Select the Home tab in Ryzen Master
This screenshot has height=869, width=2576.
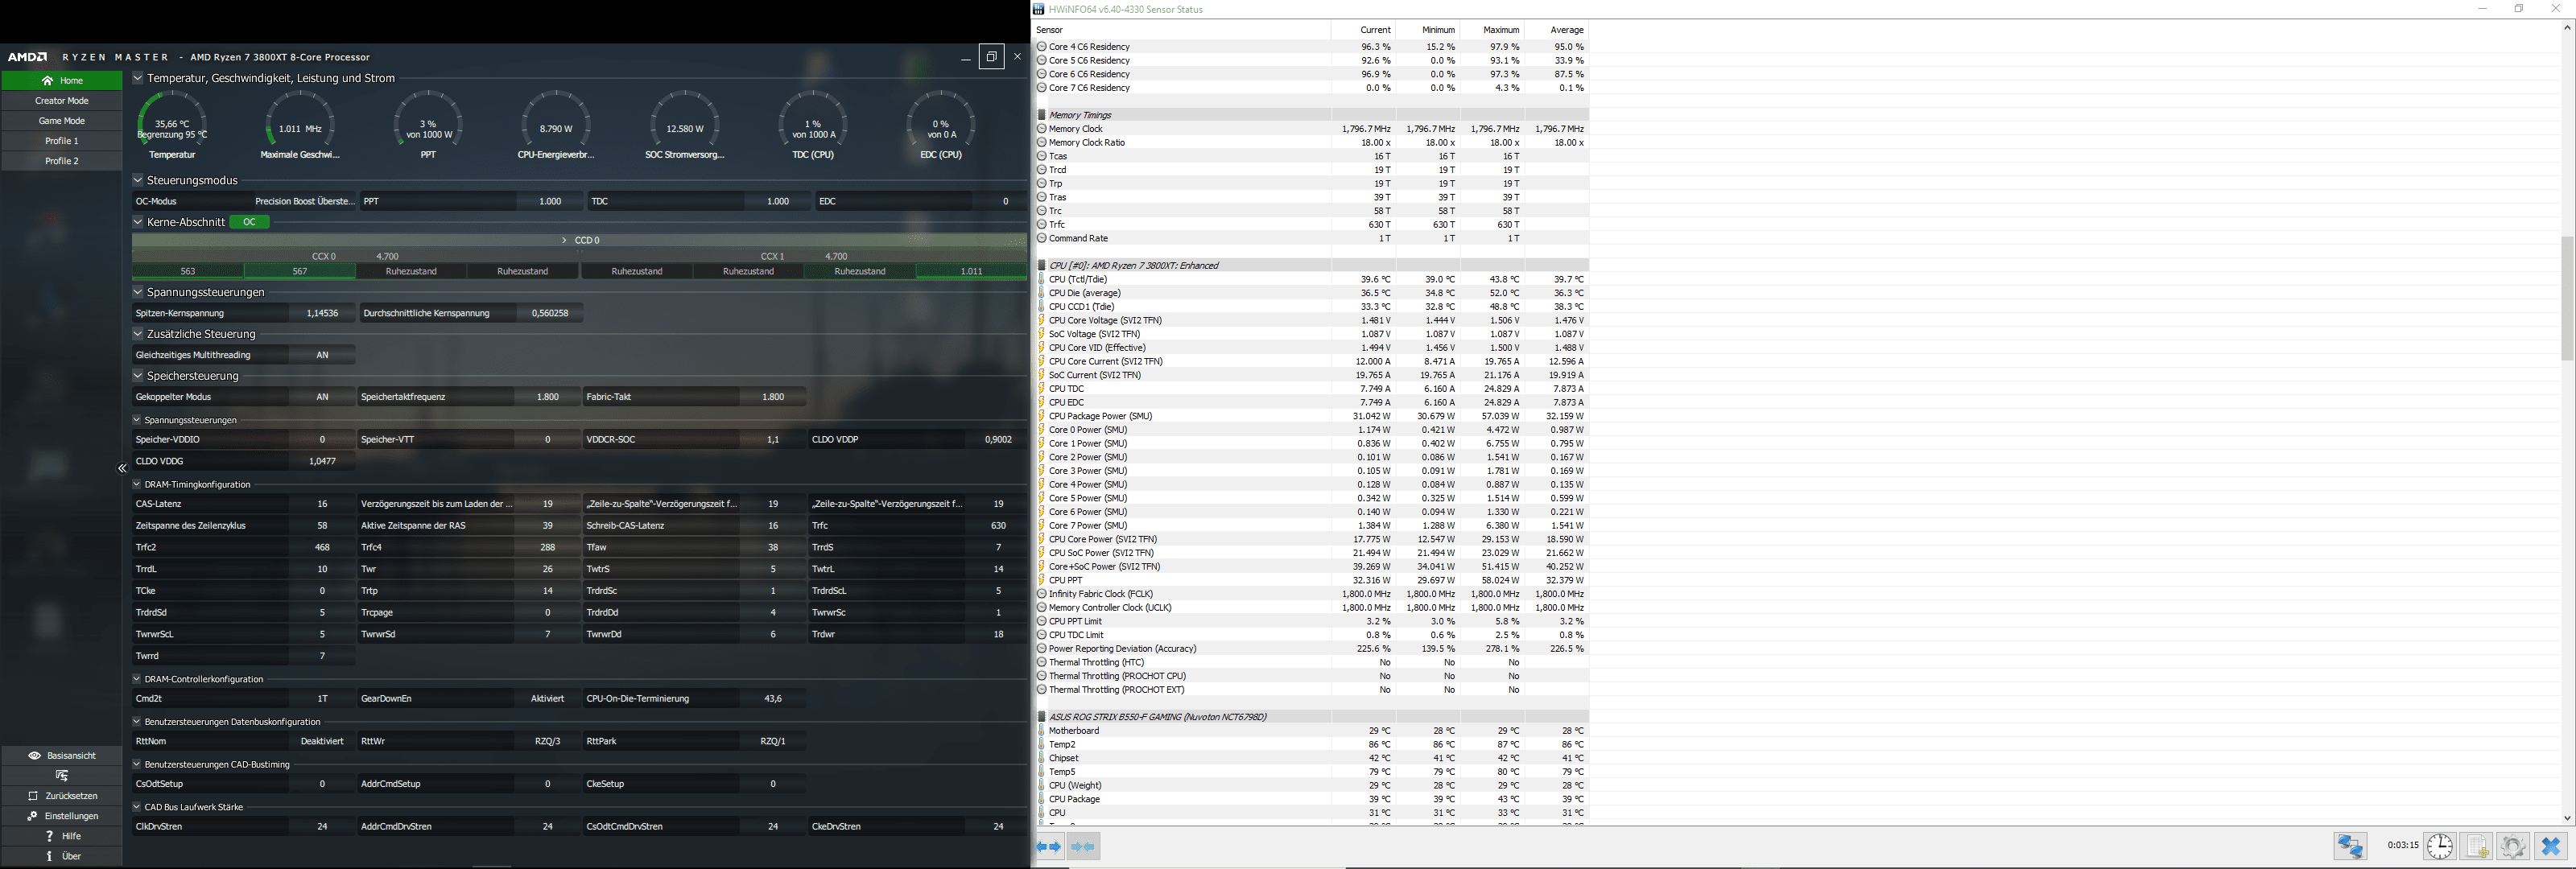pyautogui.click(x=62, y=80)
